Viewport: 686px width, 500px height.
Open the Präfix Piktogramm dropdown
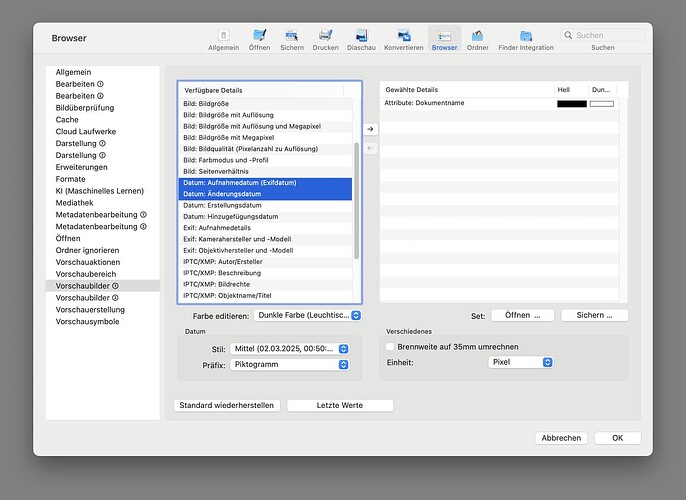(290, 364)
